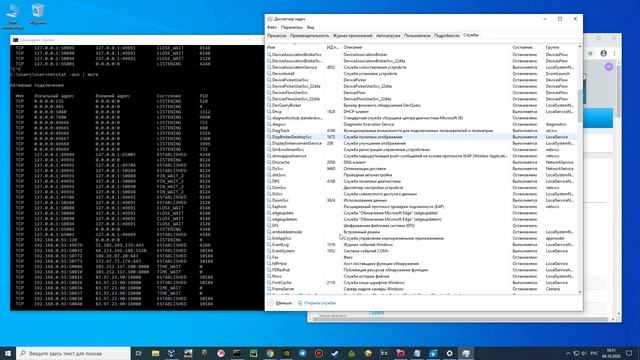This screenshot has width=640, height=360.
Task: Switch to the Журнал приложений tab
Action: pos(352,36)
